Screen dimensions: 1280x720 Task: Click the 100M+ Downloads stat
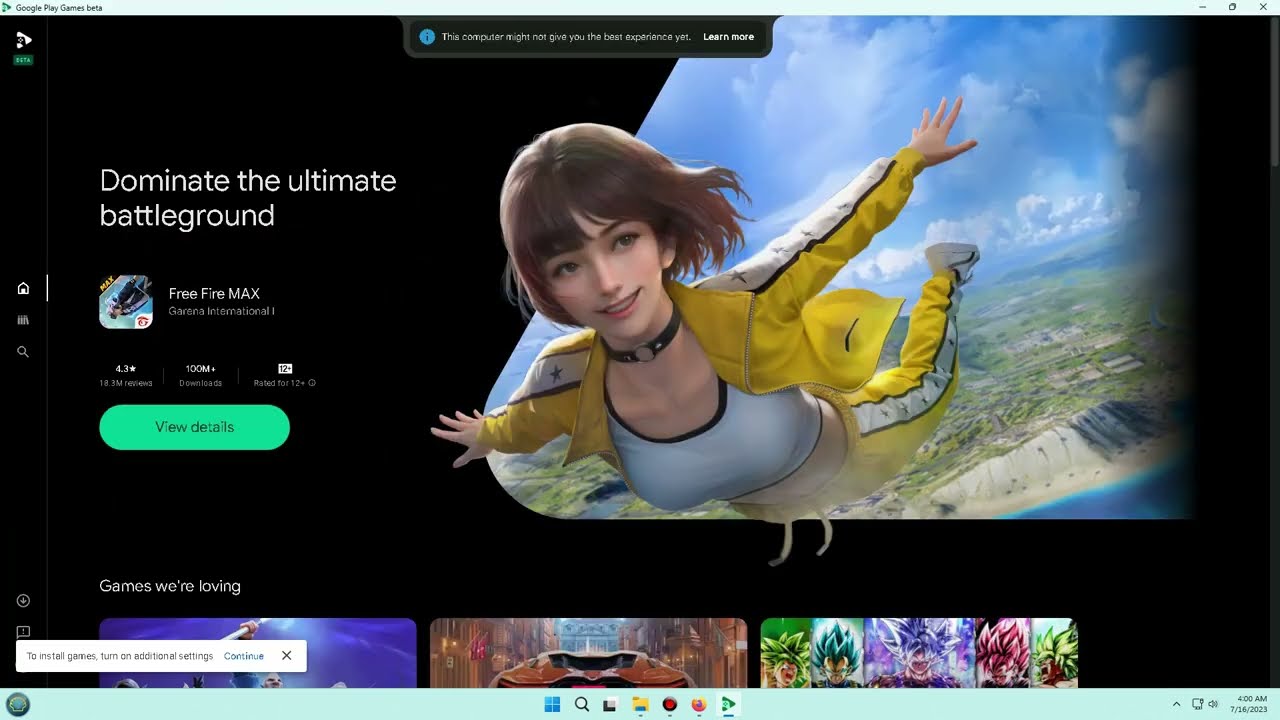tap(200, 375)
